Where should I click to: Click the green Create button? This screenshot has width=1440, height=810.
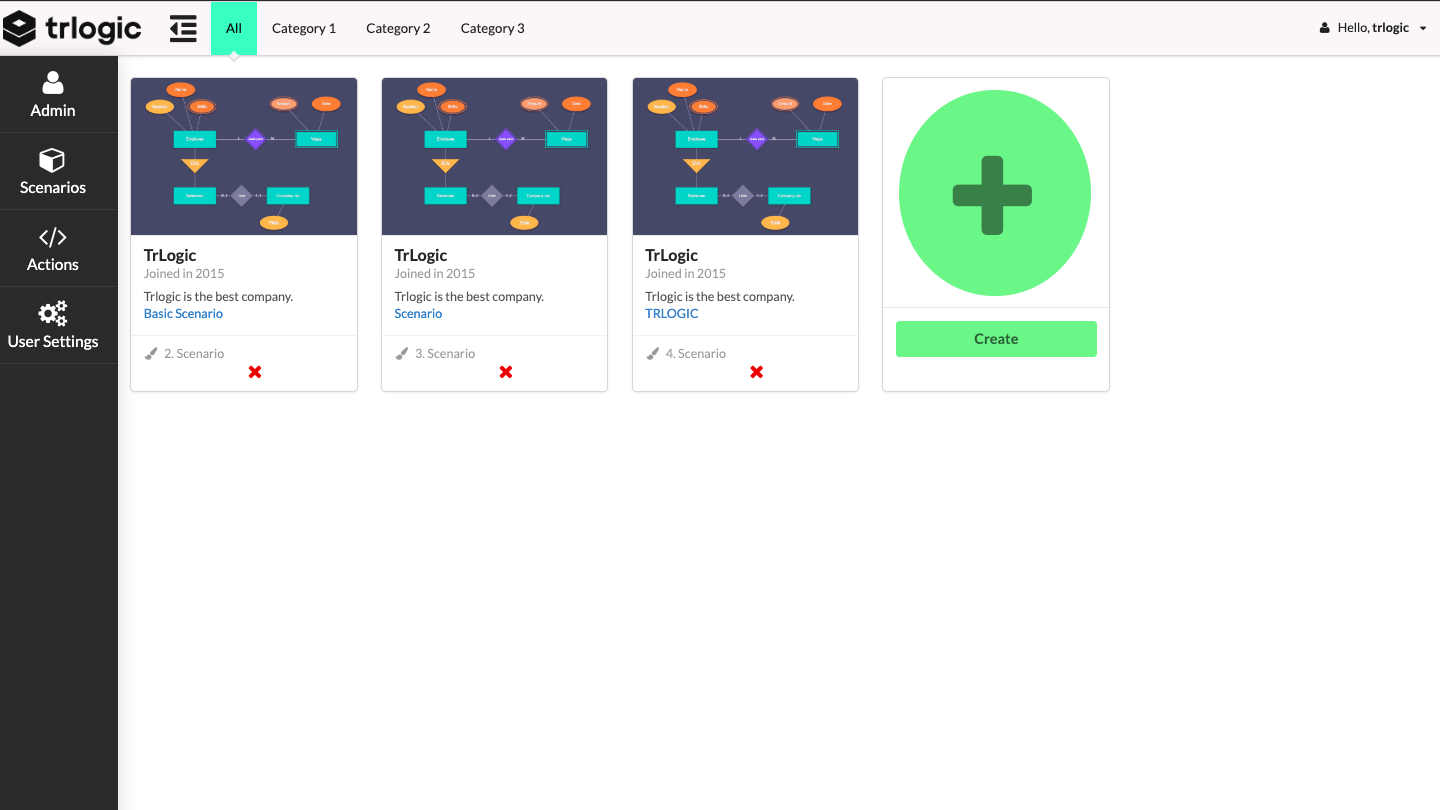pos(996,339)
